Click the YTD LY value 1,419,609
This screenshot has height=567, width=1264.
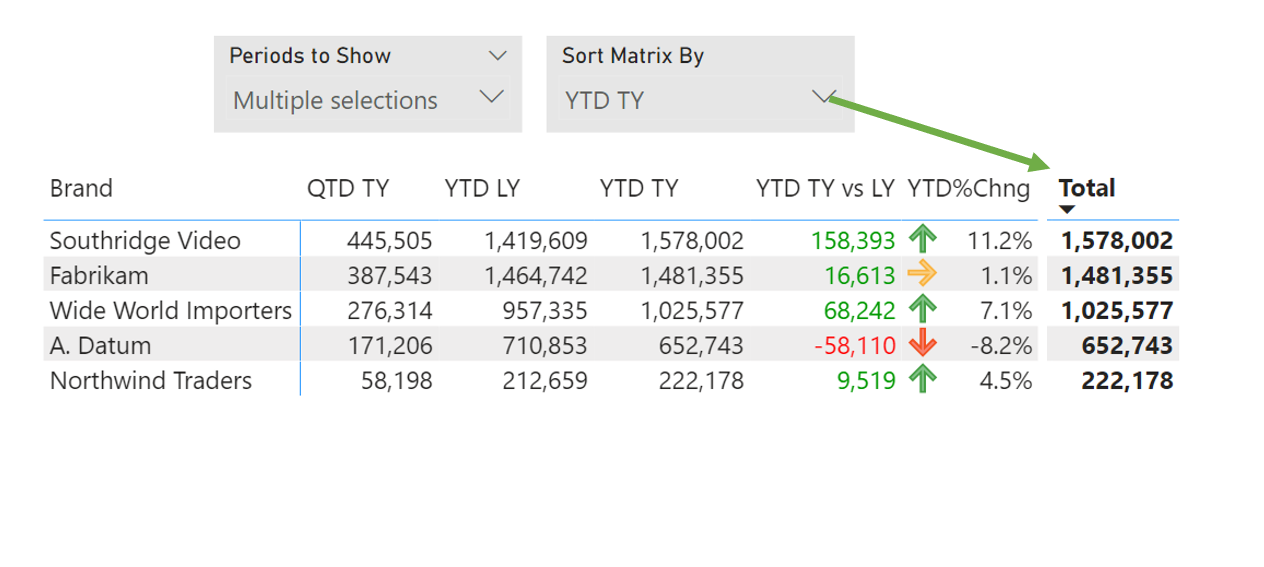click(x=536, y=241)
